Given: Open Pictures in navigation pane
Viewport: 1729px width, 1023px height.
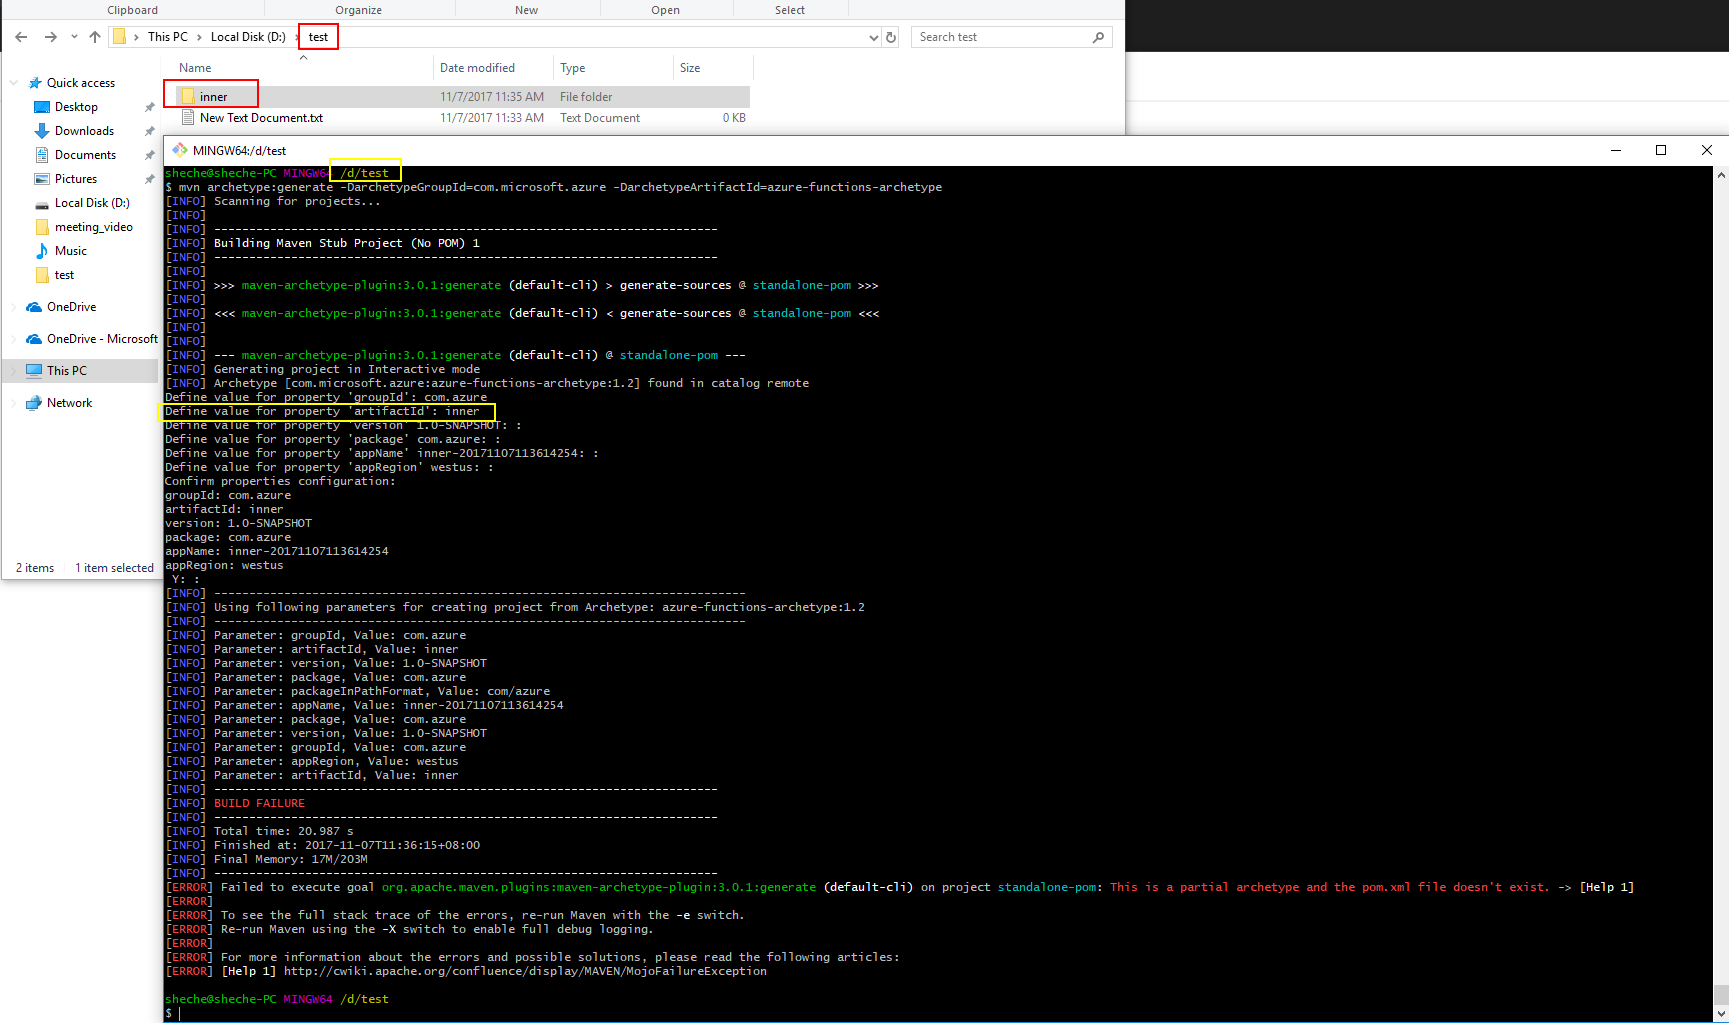Looking at the screenshot, I should 76,179.
